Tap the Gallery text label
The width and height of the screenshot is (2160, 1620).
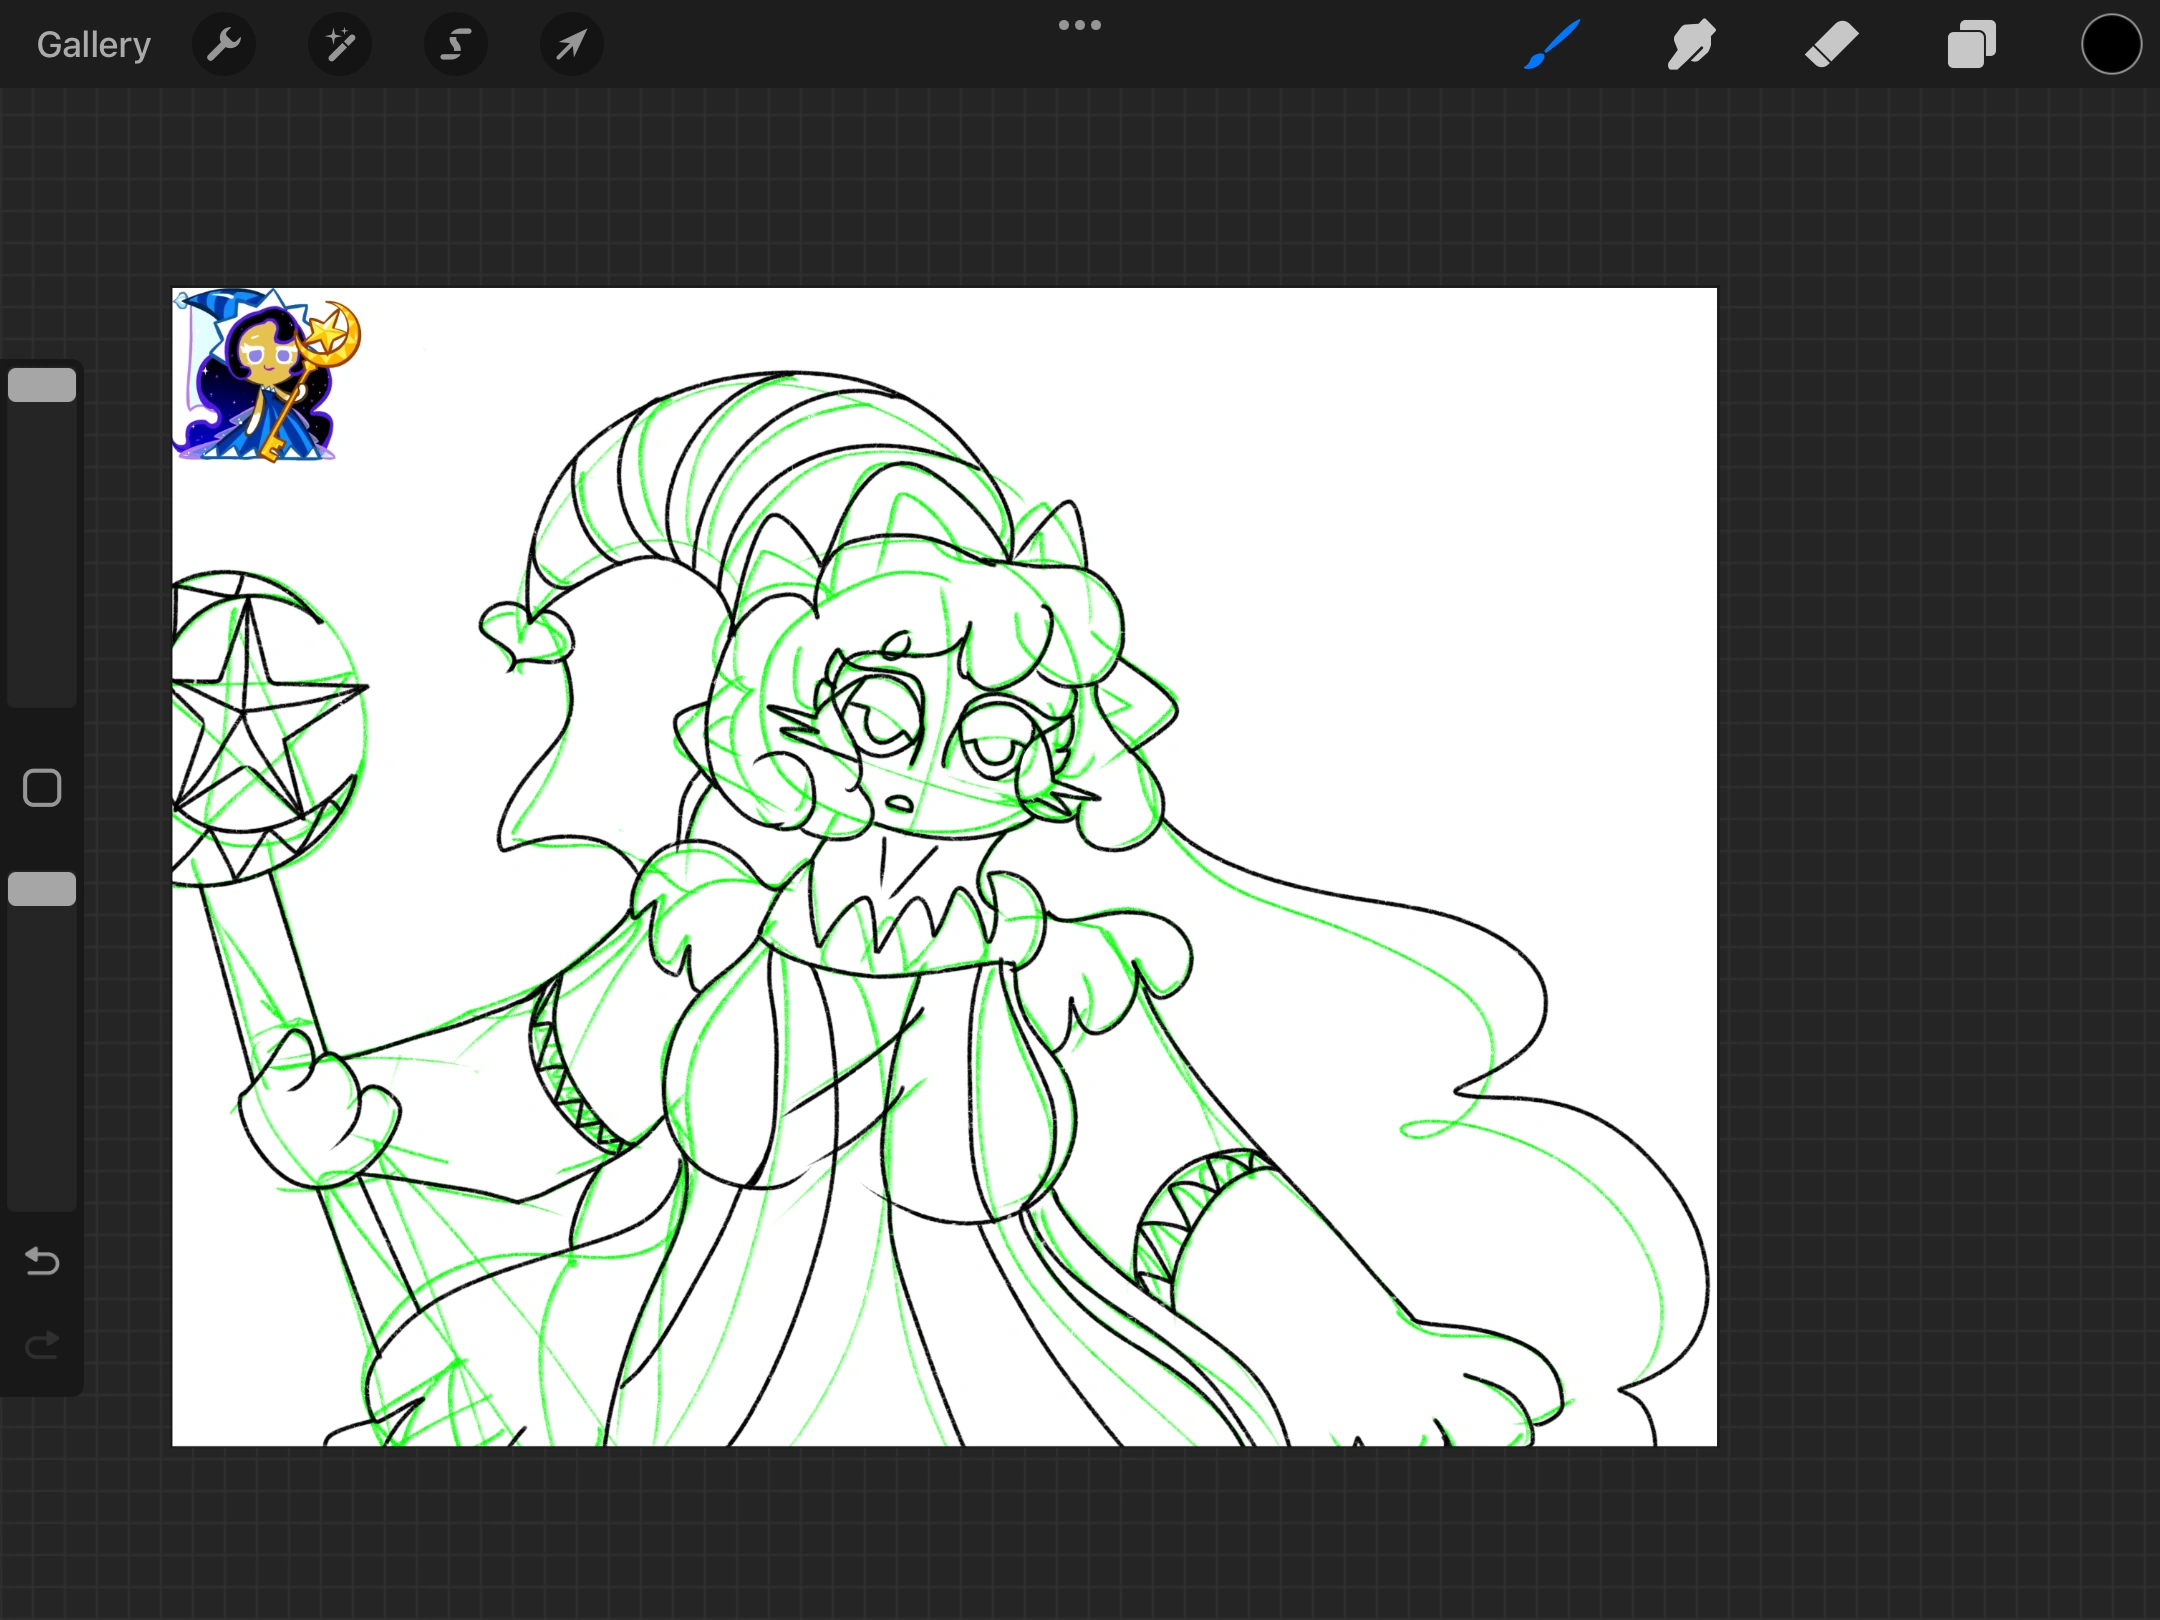click(93, 44)
